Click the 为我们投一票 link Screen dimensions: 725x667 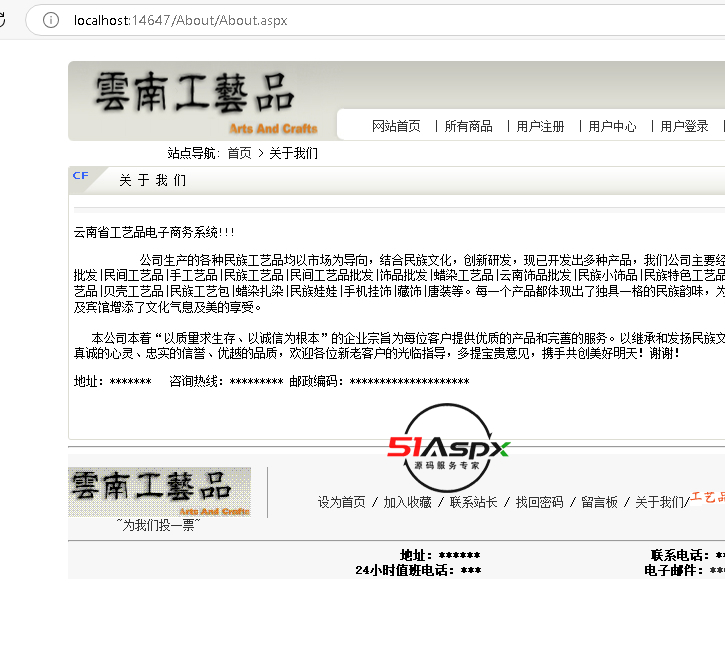pyautogui.click(x=158, y=525)
